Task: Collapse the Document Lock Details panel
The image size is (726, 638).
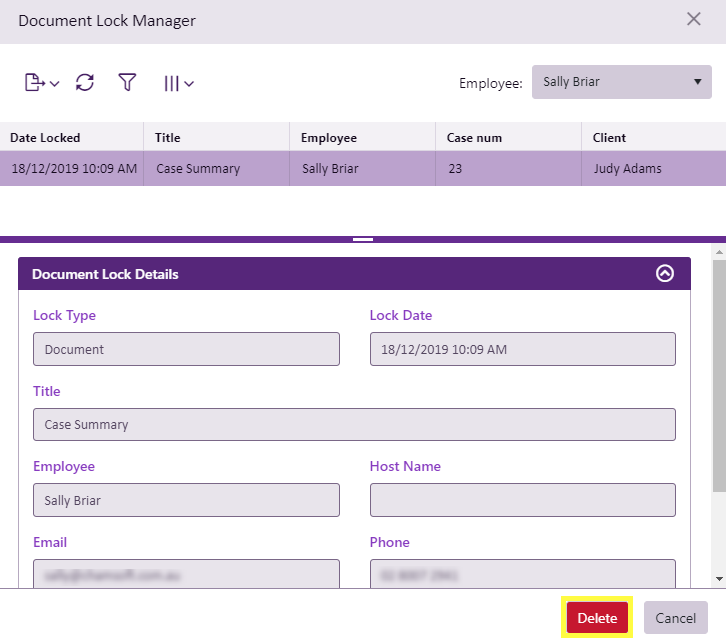Action: [x=665, y=274]
